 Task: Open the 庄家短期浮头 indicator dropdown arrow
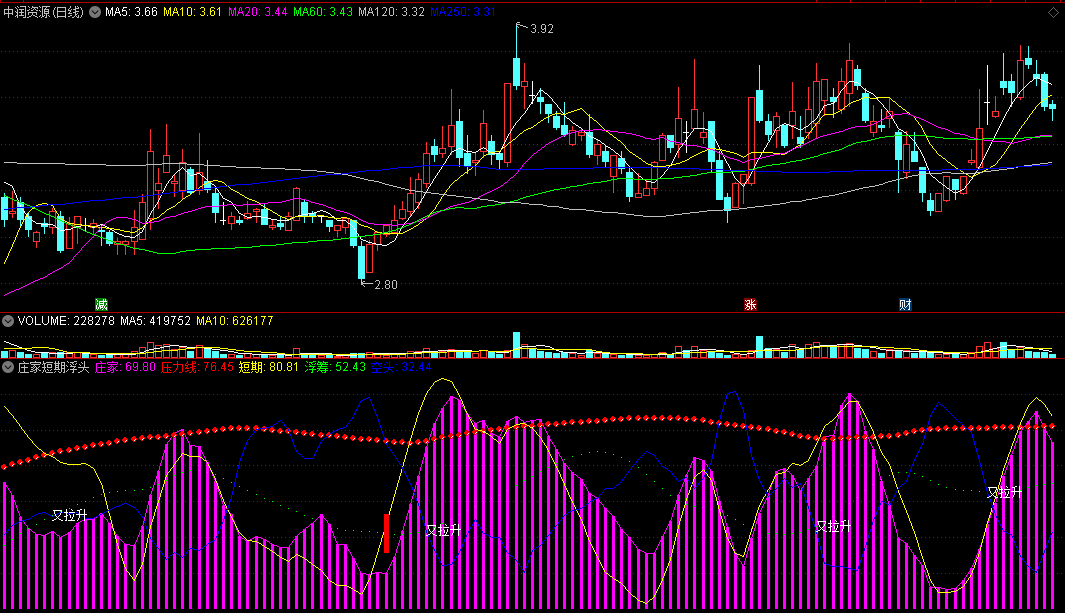click(x=8, y=367)
